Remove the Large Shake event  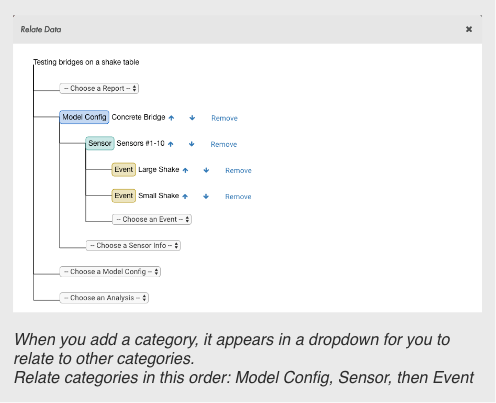pyautogui.click(x=238, y=170)
